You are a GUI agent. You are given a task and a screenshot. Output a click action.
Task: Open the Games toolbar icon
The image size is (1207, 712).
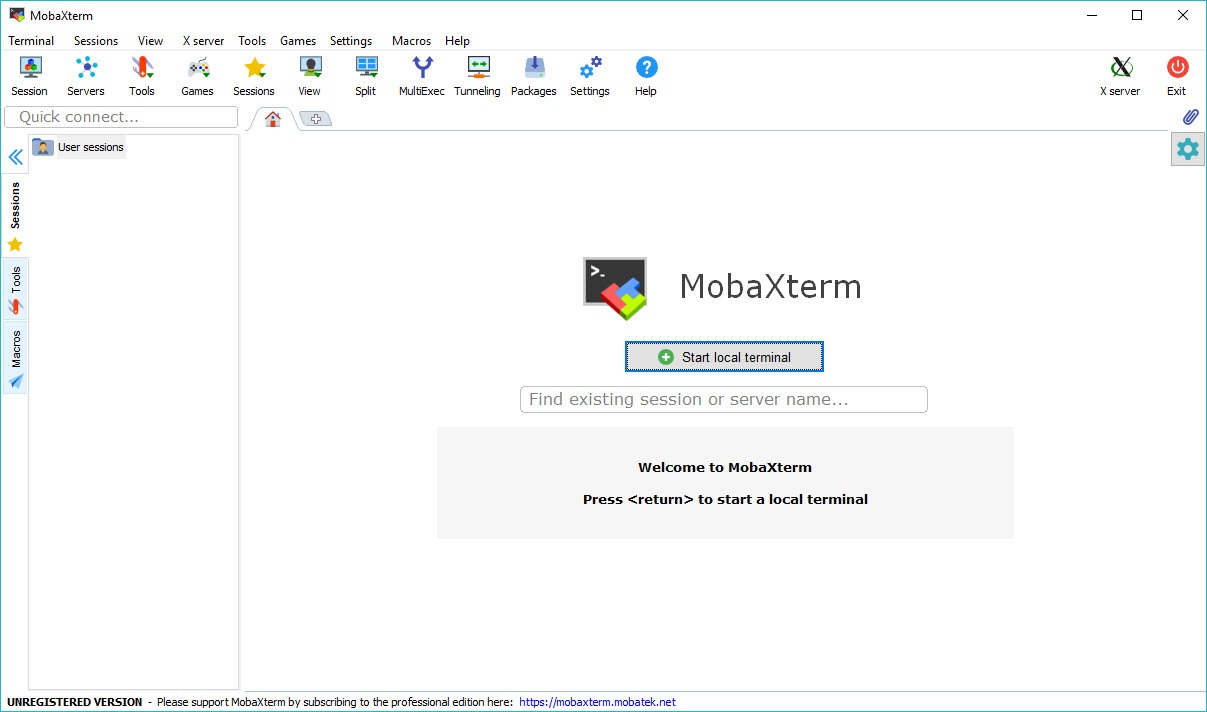pyautogui.click(x=198, y=76)
